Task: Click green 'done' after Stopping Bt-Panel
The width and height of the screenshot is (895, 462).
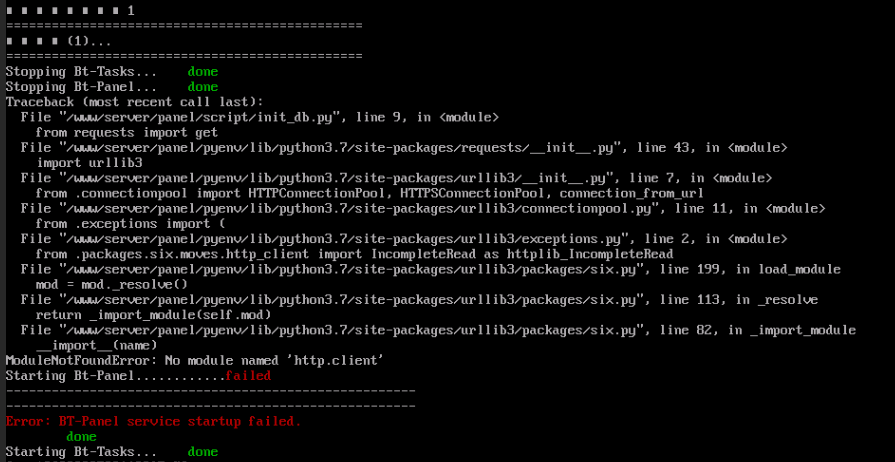Action: coord(203,87)
